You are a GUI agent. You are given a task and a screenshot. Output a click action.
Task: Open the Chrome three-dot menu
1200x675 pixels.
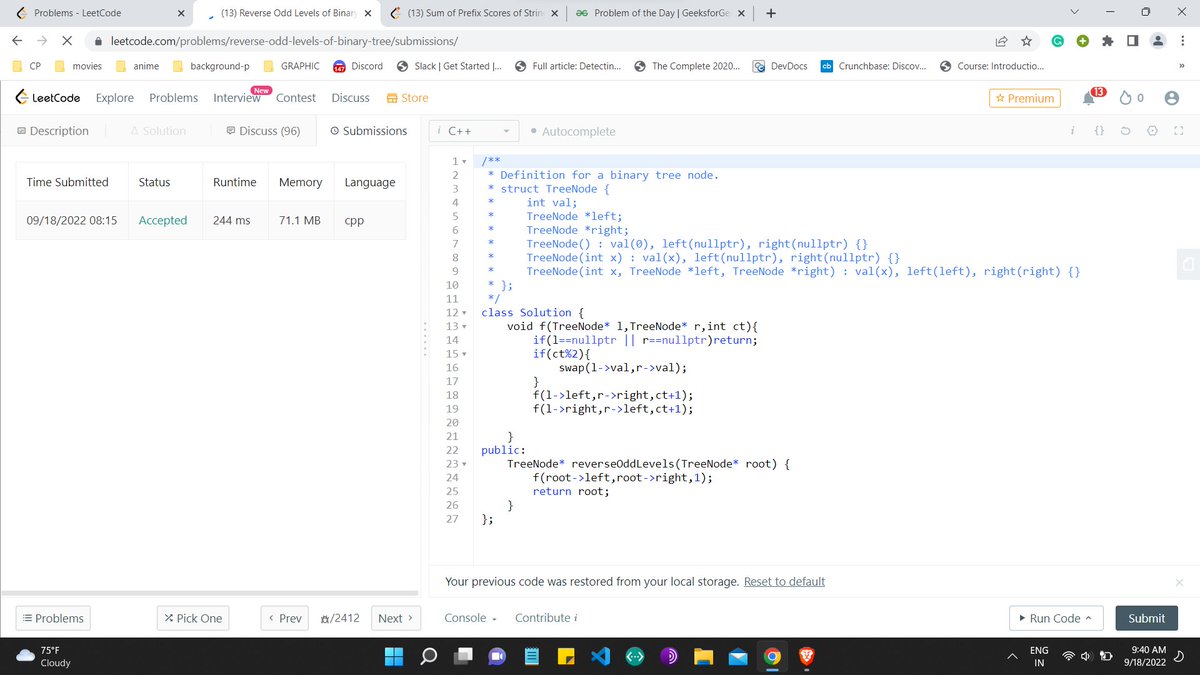1181,41
